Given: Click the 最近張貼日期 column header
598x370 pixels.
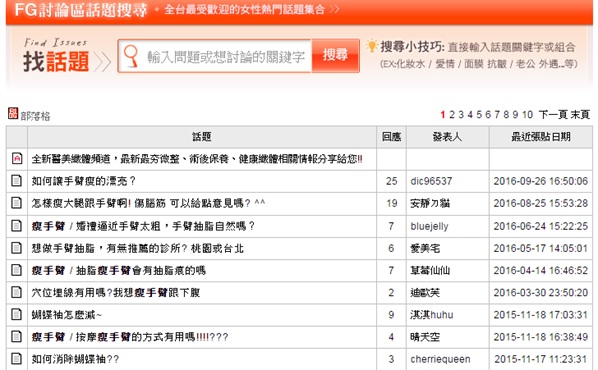Looking at the screenshot, I should pyautogui.click(x=541, y=137).
